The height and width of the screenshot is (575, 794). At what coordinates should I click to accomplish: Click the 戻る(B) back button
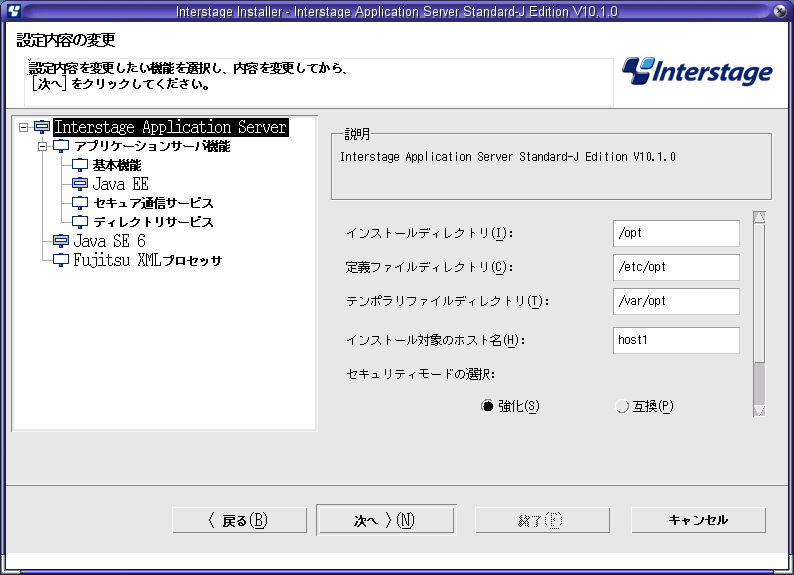240,520
